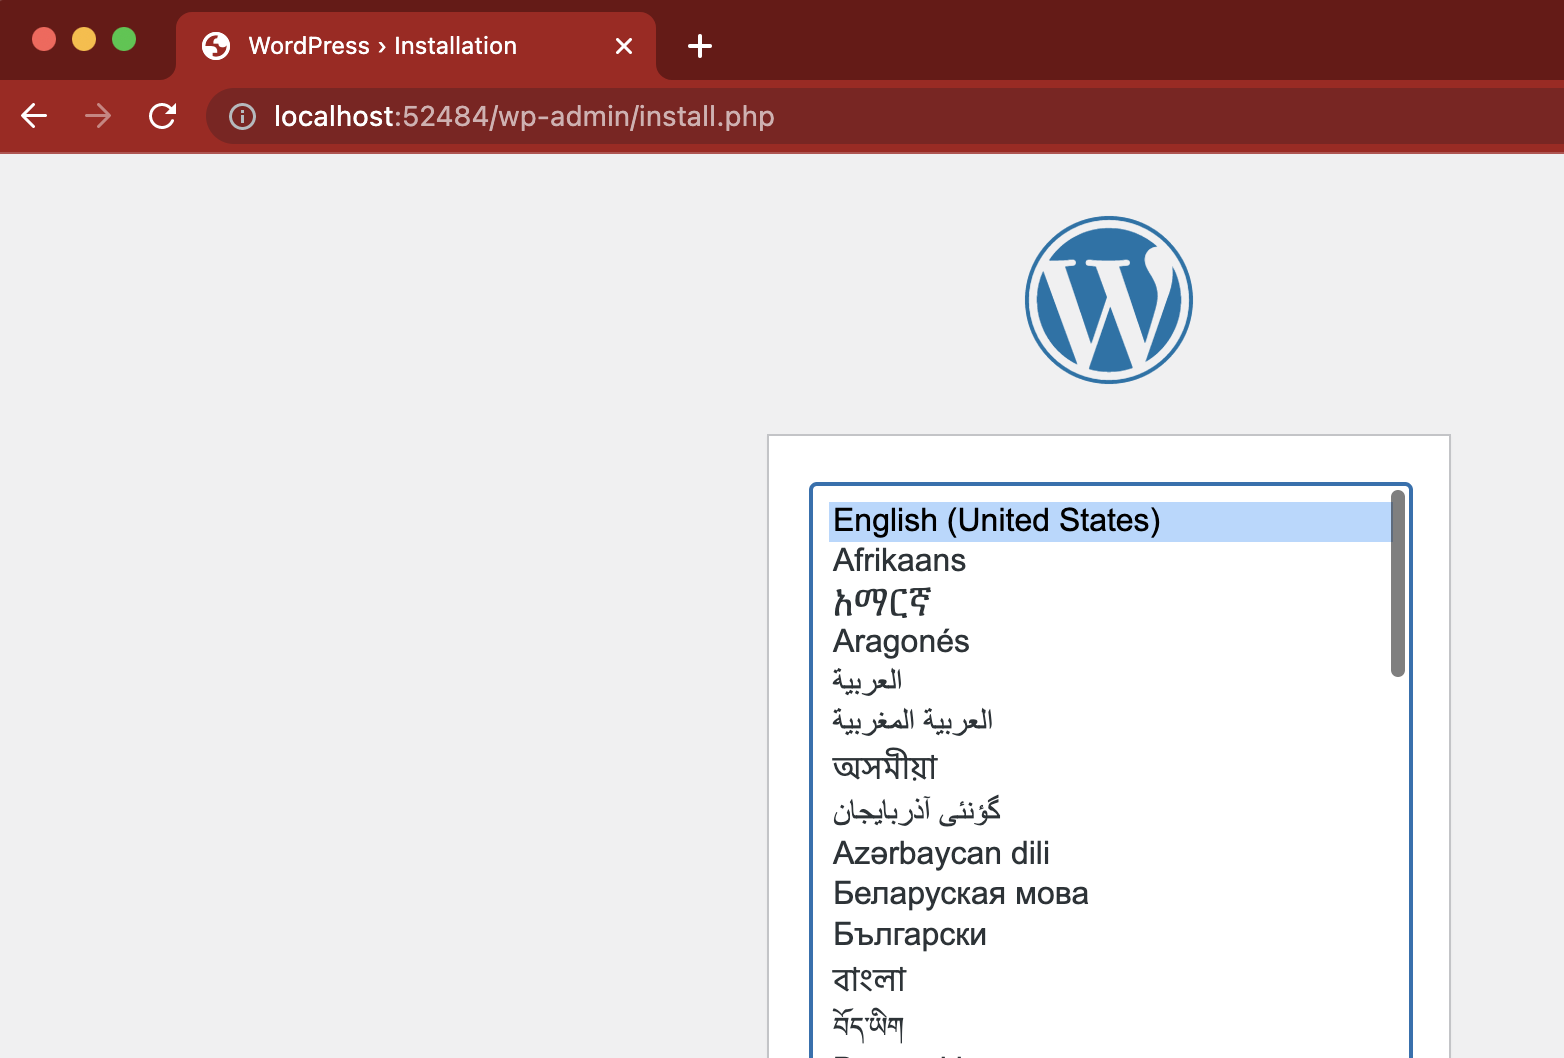The image size is (1564, 1058).
Task: Select العربية language option
Action: (1110, 681)
